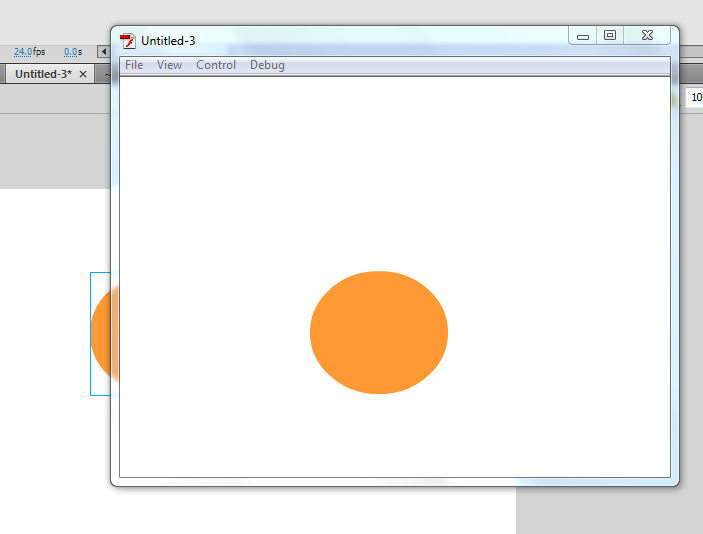This screenshot has width=703, height=534.
Task: Click the 0.0s elapsed time value
Action: point(71,52)
